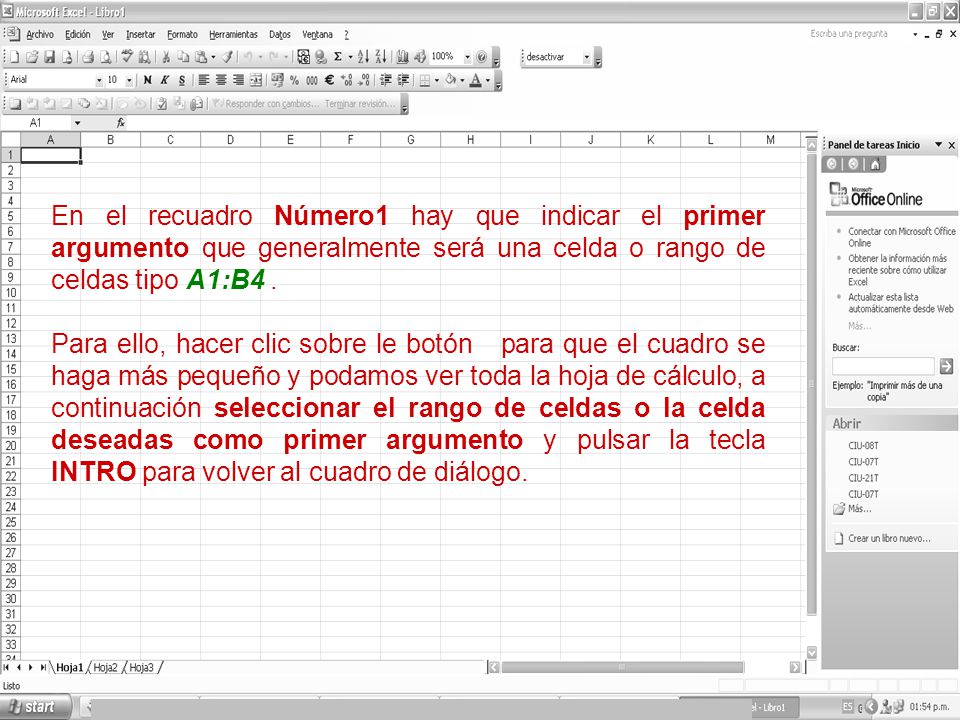This screenshot has width=960, height=720.
Task: Switch to the Hoja2 sheet tab
Action: pyautogui.click(x=105, y=667)
